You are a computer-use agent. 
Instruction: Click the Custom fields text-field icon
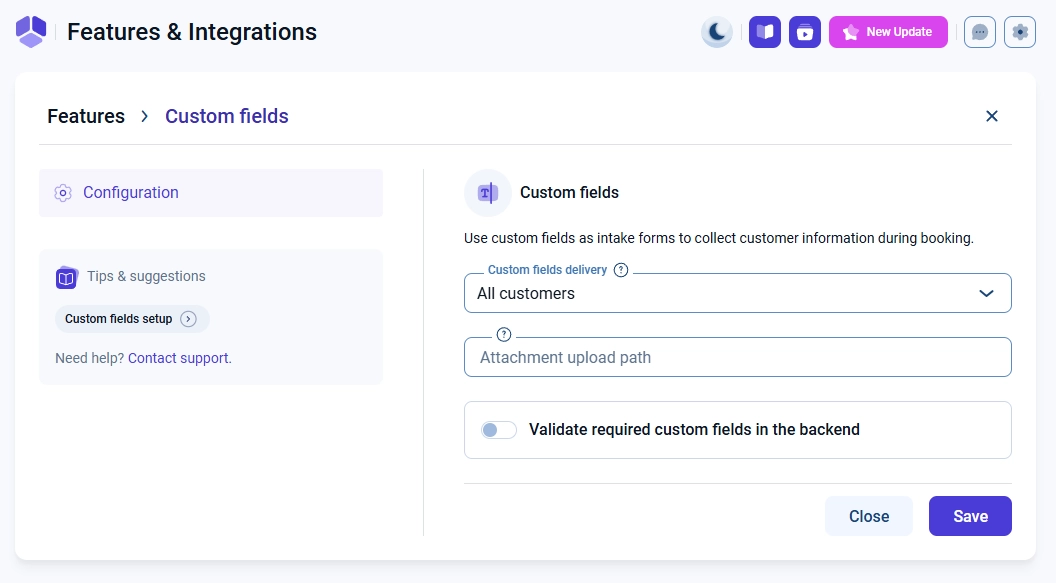[x=488, y=193]
